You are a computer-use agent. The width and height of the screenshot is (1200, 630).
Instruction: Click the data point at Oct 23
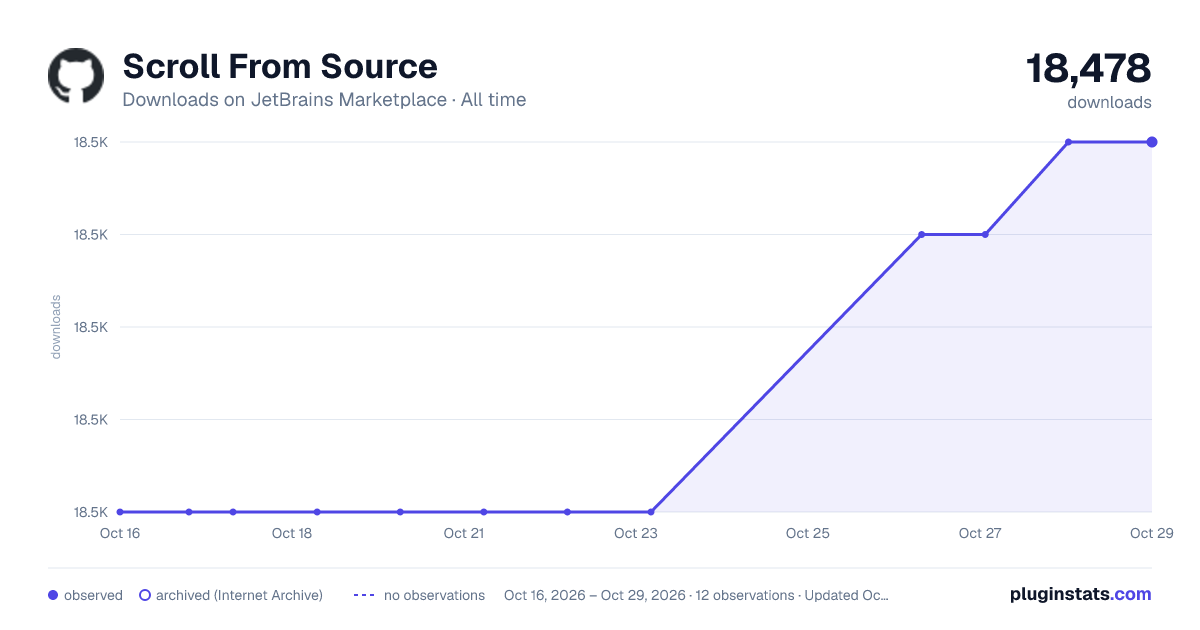(651, 512)
